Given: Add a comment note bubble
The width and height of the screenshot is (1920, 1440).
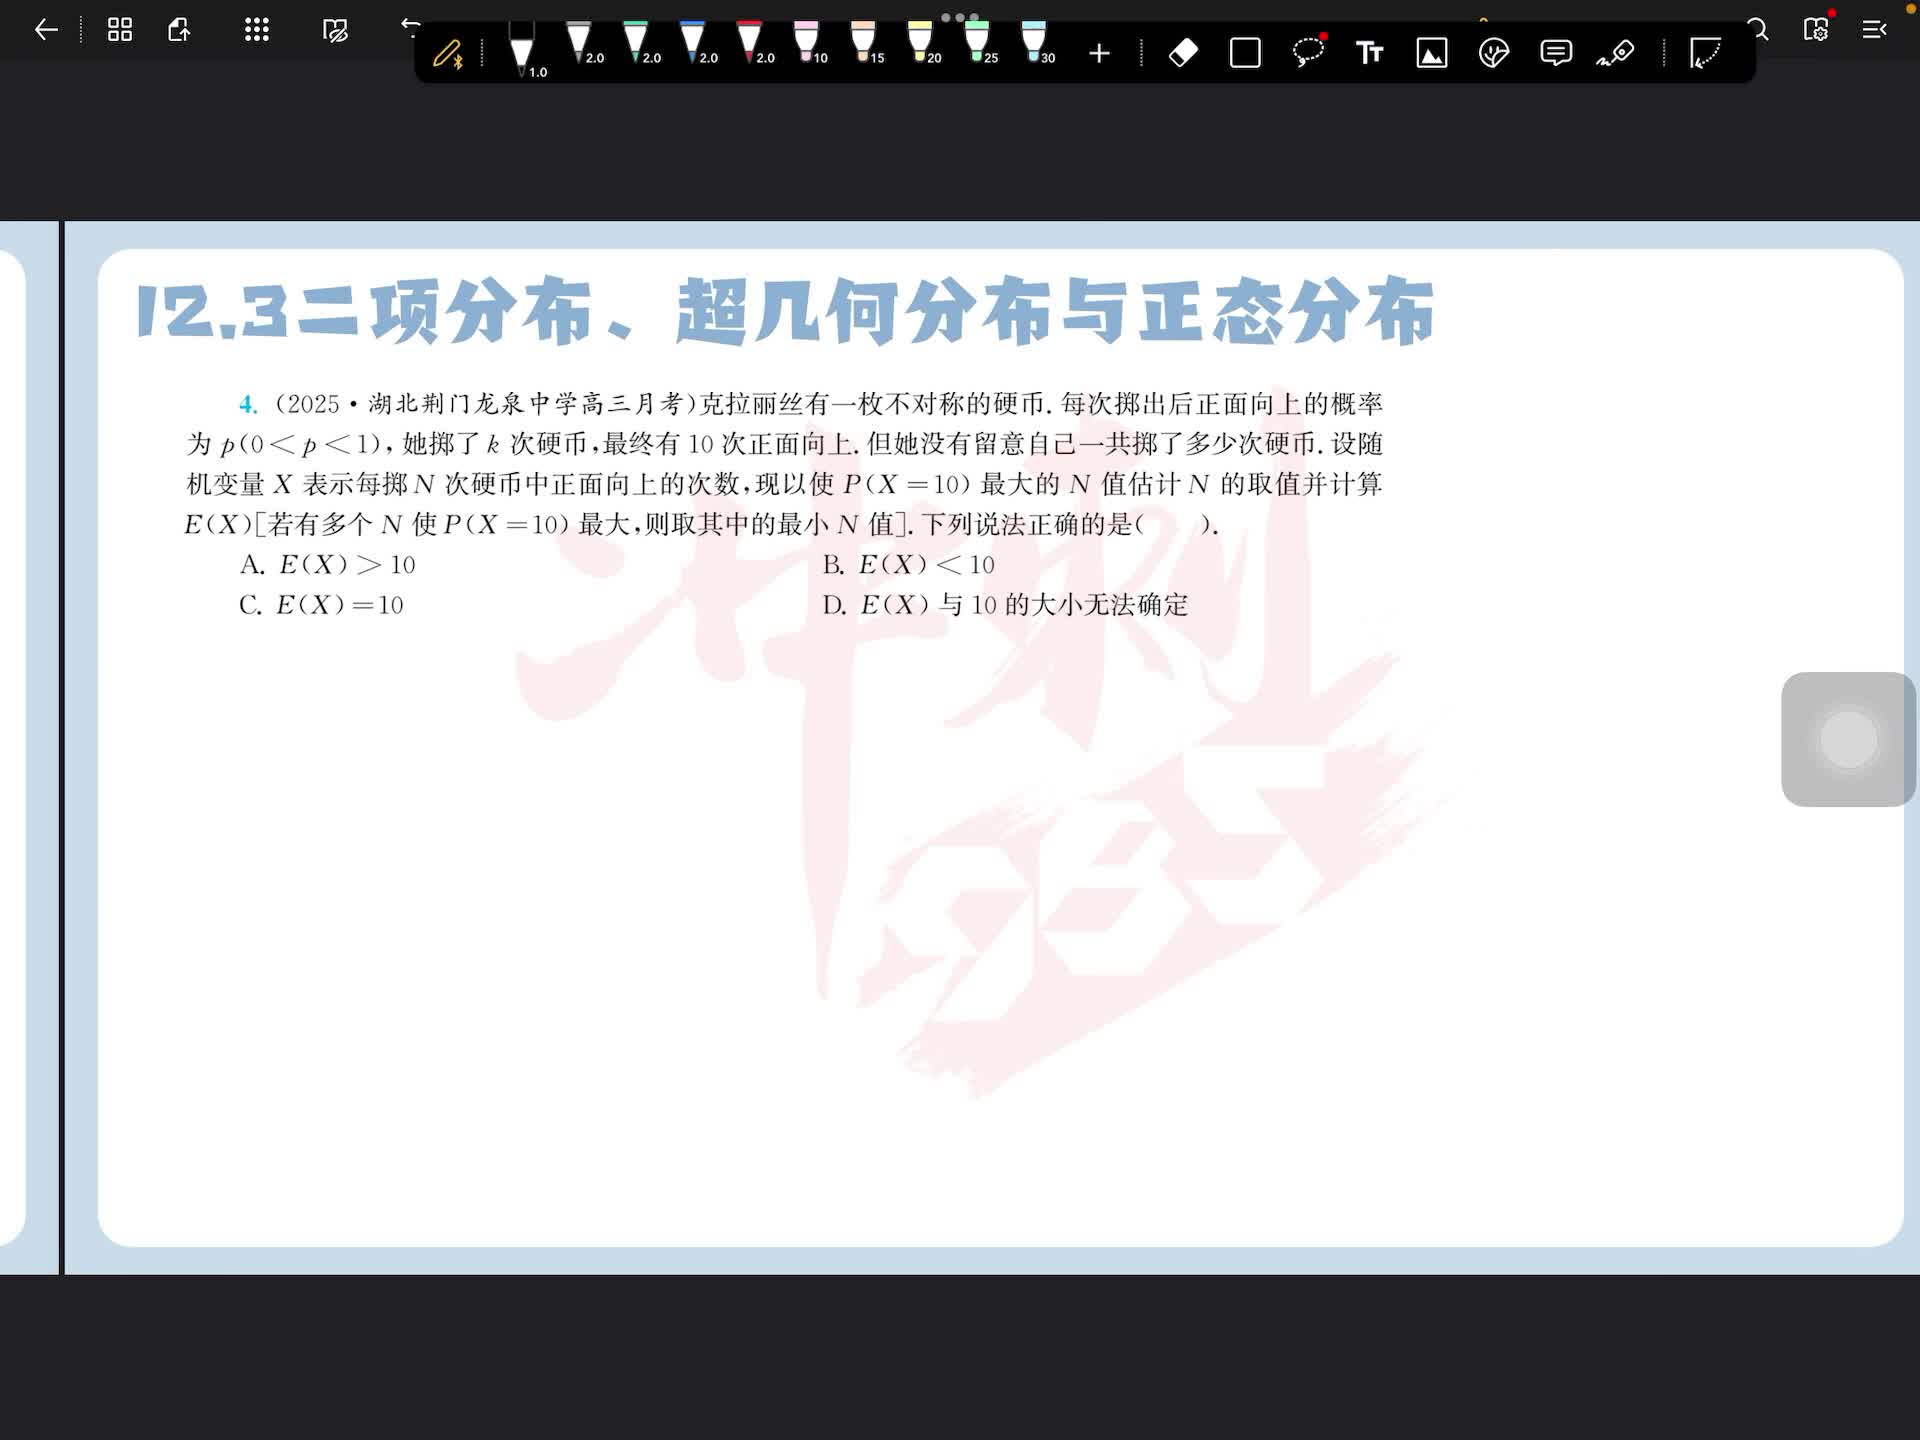Looking at the screenshot, I should 1556,53.
